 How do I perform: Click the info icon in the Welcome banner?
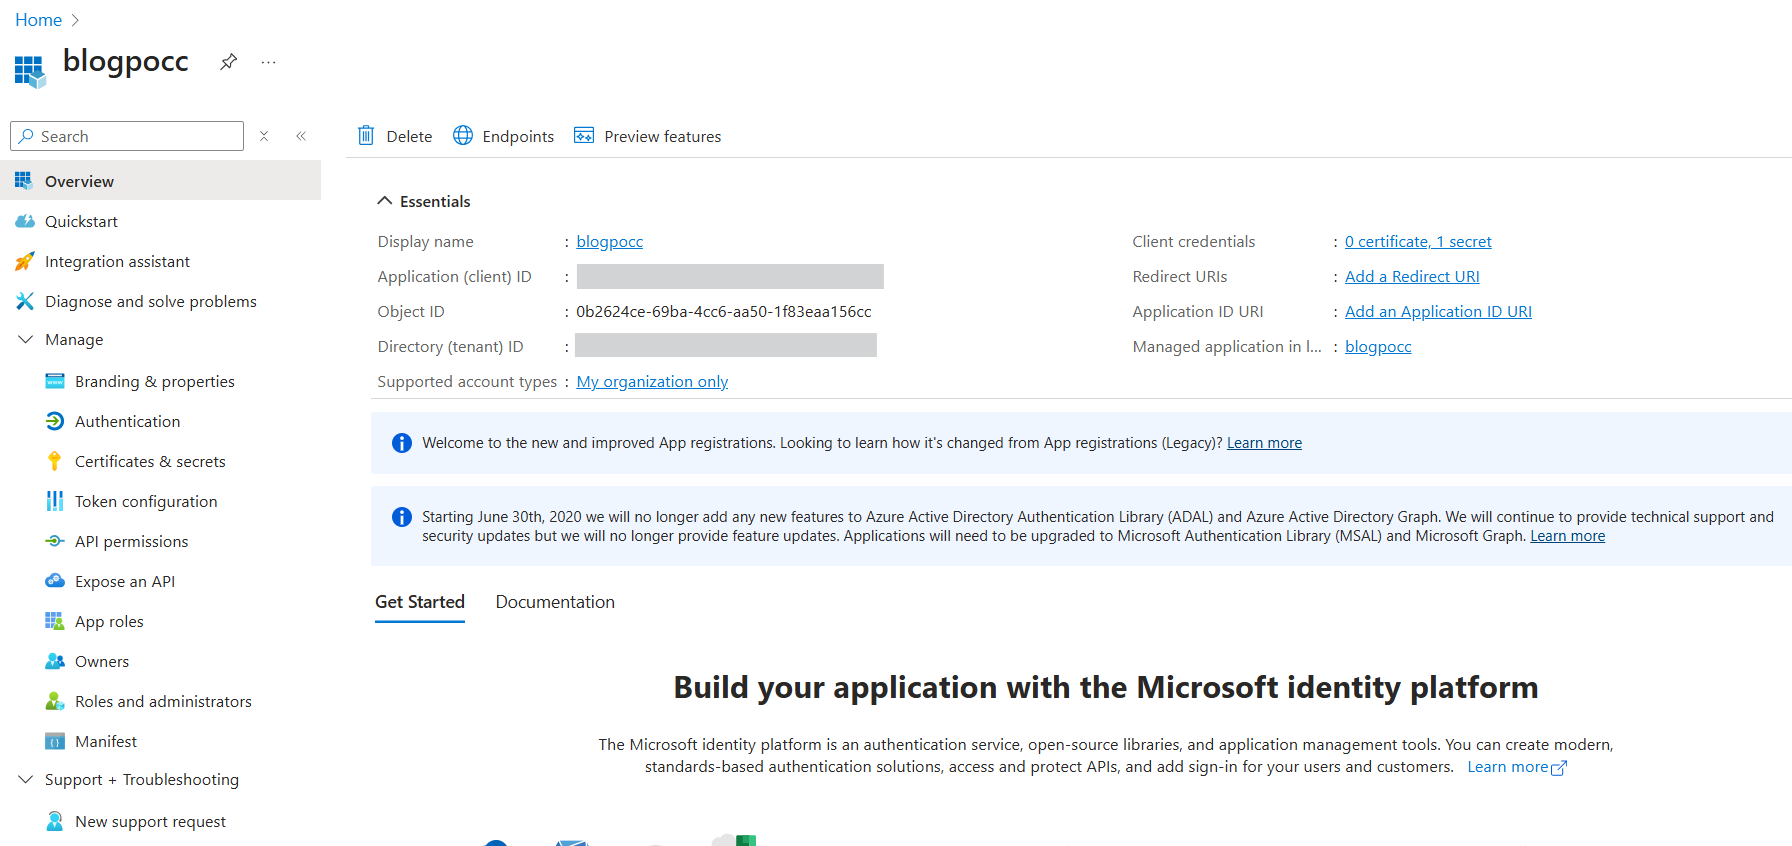(402, 443)
